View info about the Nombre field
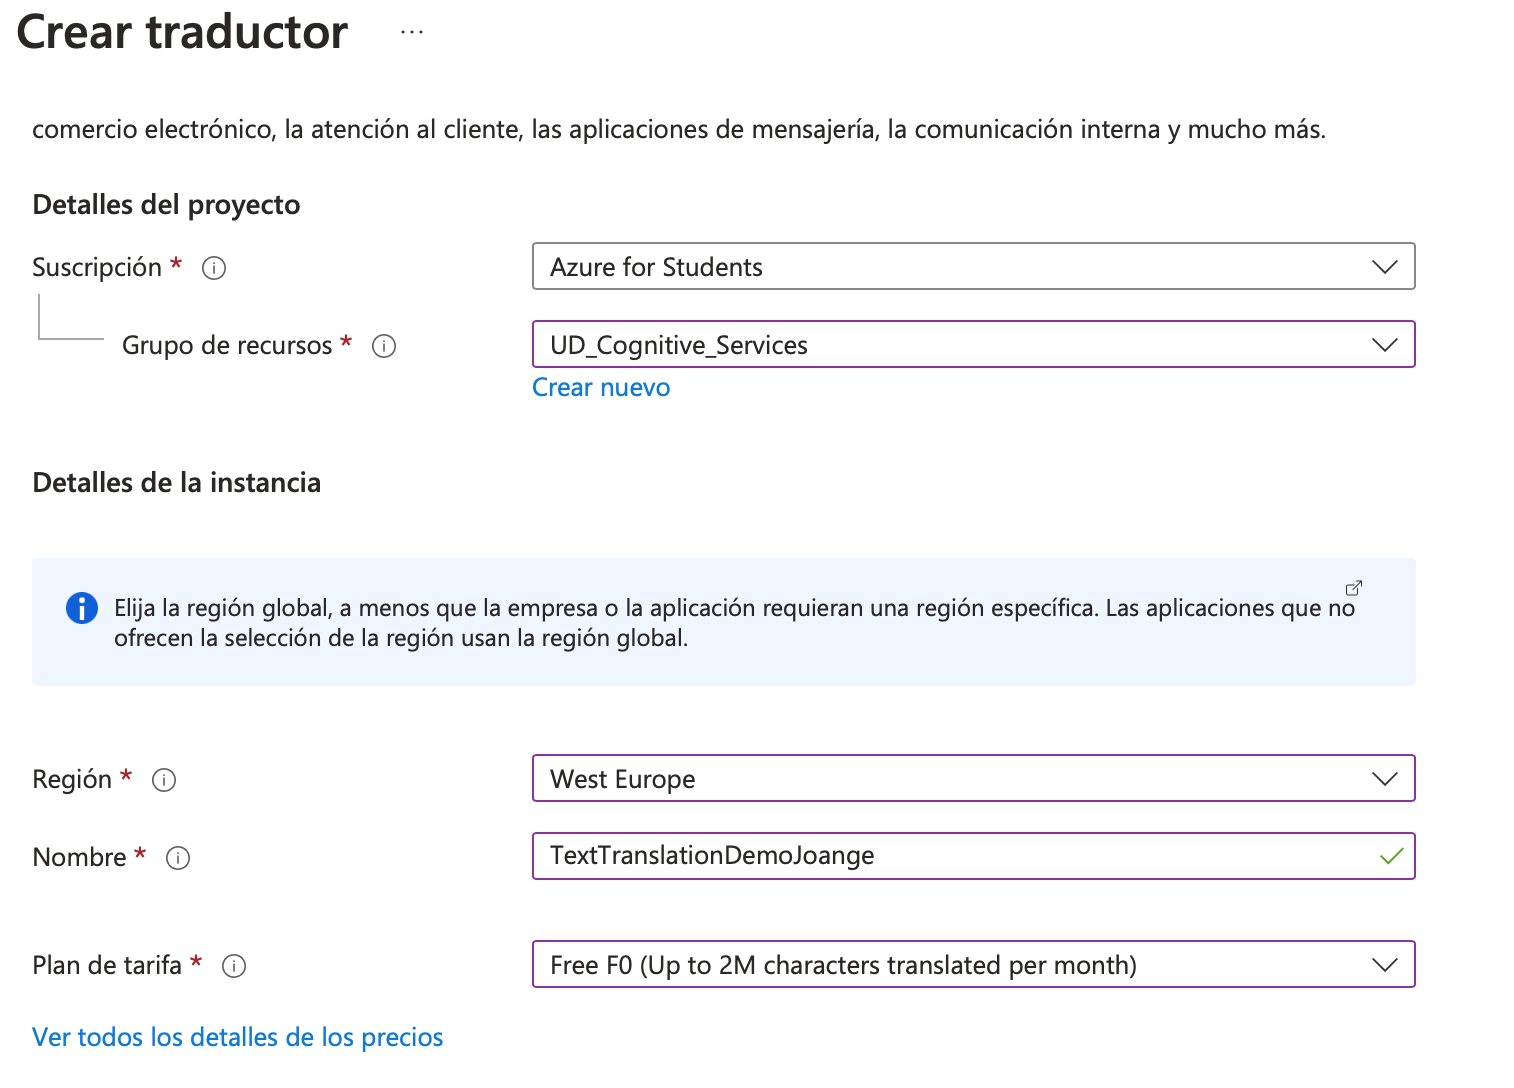 pos(178,857)
